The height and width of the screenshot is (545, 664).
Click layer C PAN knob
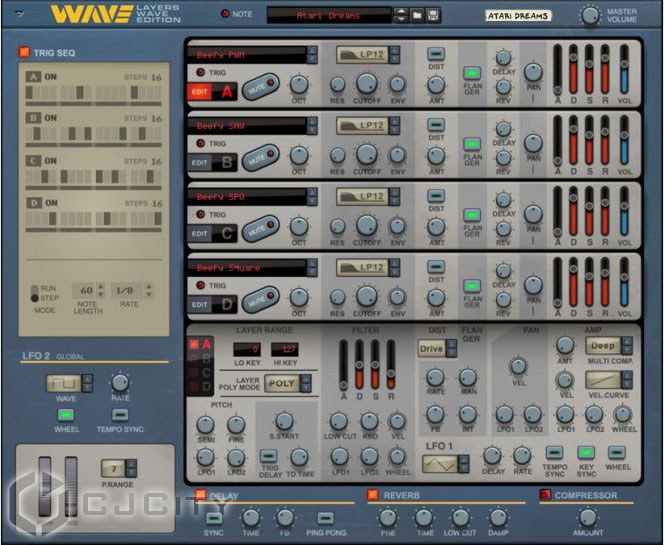click(533, 214)
